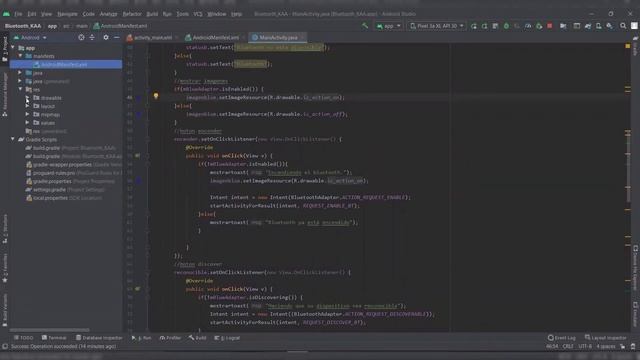The image size is (640, 360).
Task: Open the TODO tool window
Action: click(23, 338)
